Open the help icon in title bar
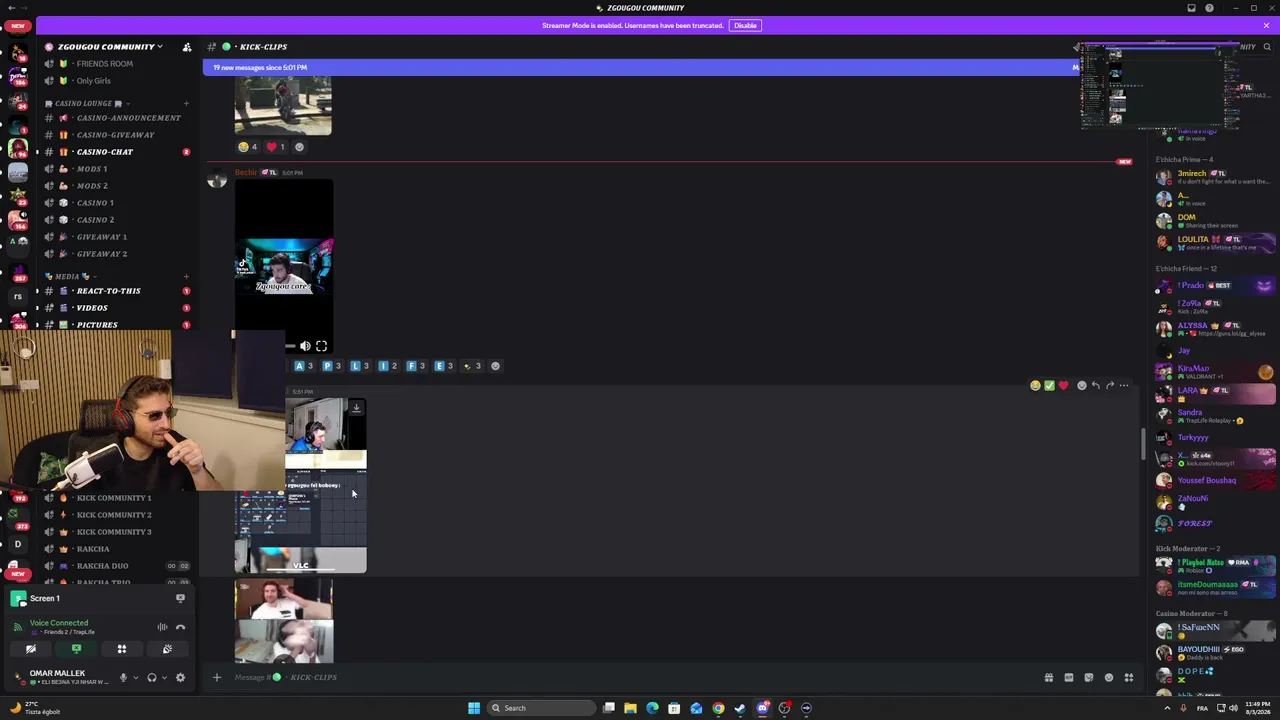1280x720 pixels. coord(1210,8)
